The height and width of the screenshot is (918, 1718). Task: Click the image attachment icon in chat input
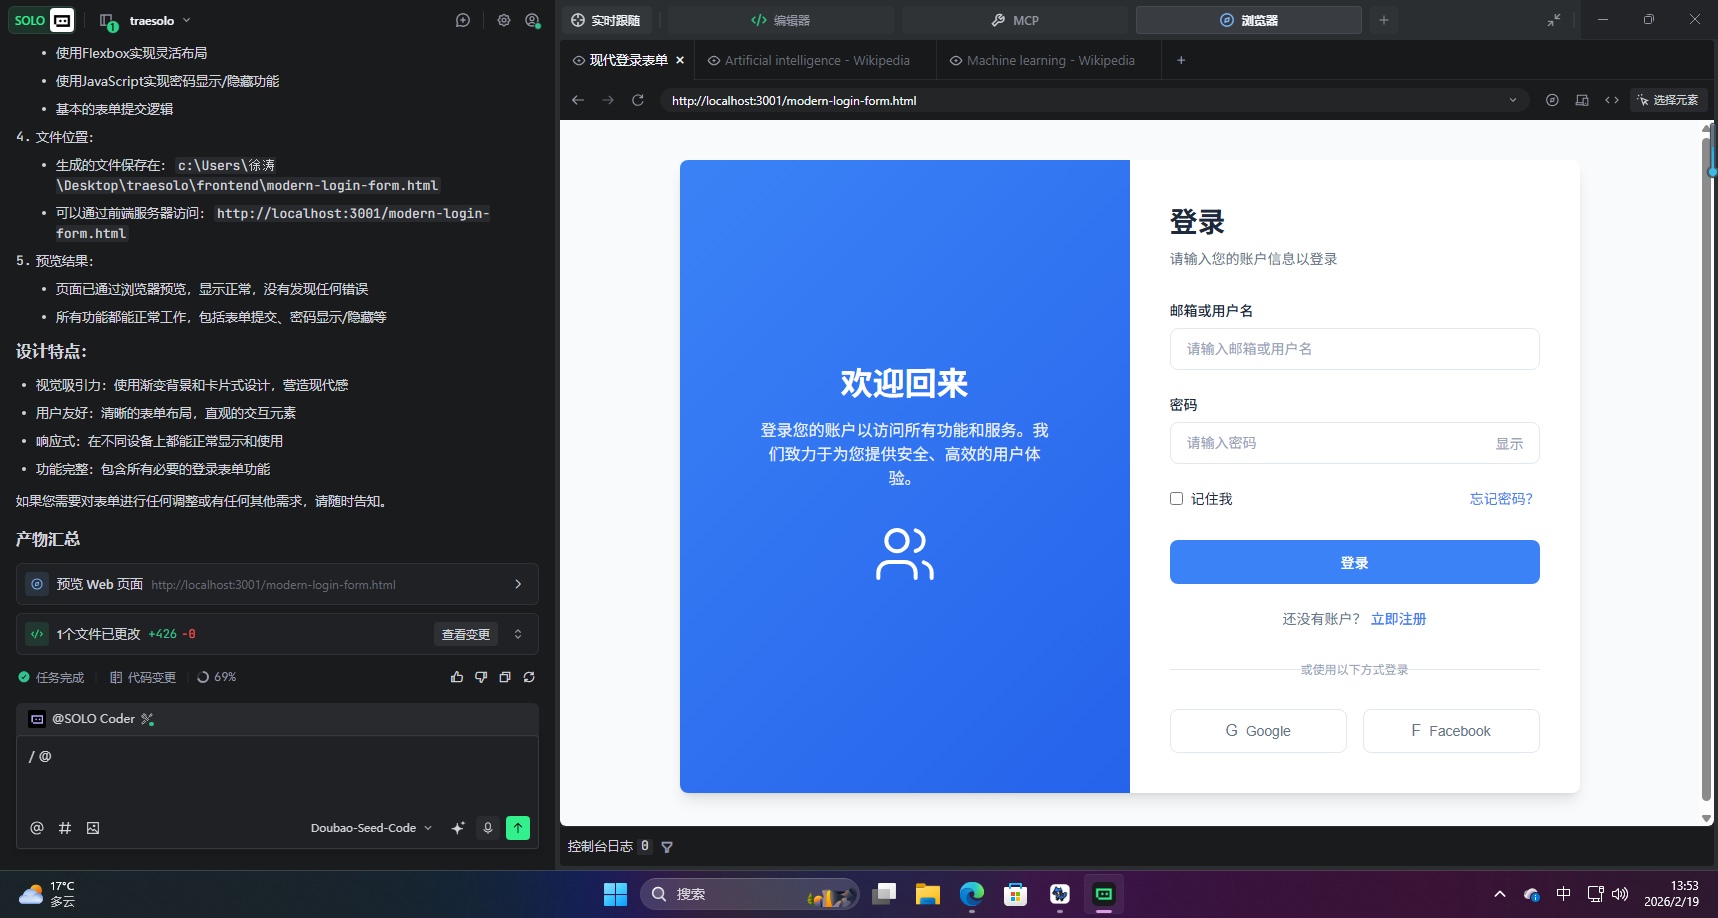[93, 828]
